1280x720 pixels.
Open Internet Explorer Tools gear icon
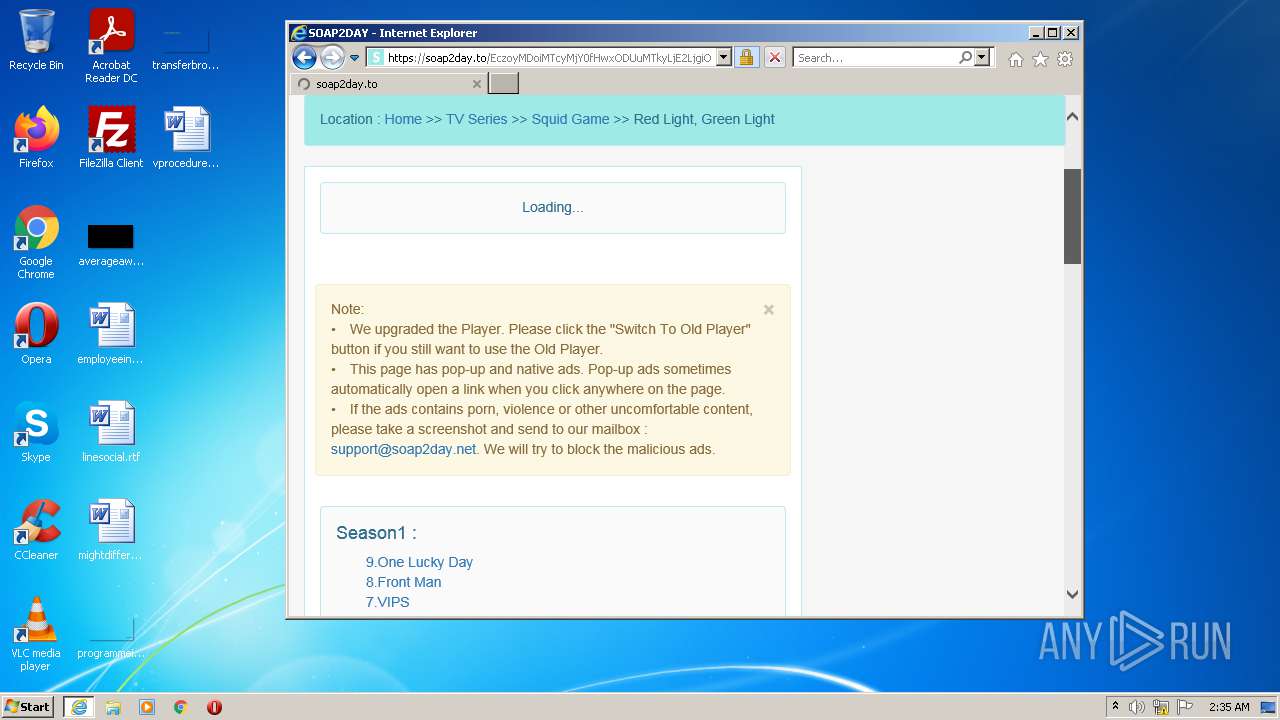pos(1065,59)
